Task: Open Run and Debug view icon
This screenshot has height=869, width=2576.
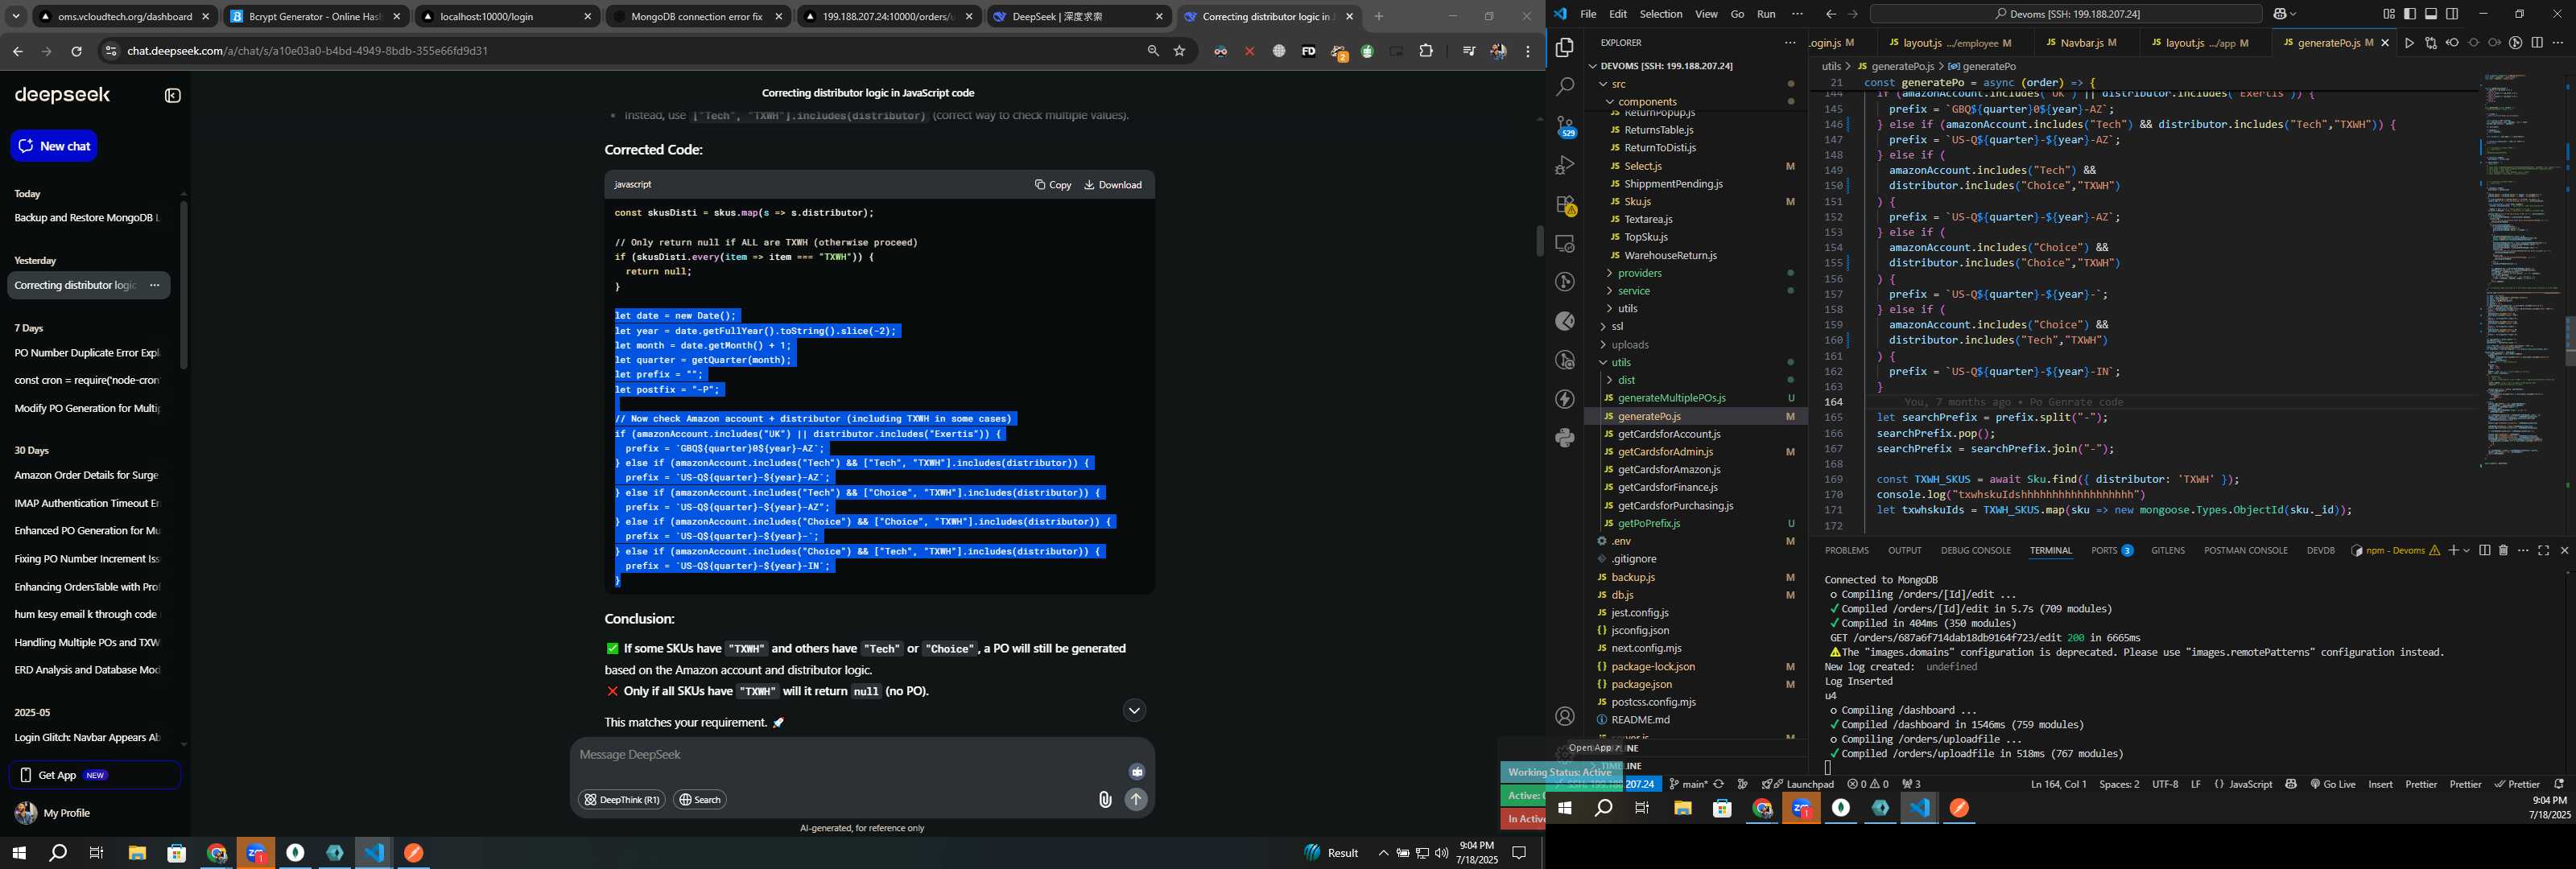Action: (1565, 165)
